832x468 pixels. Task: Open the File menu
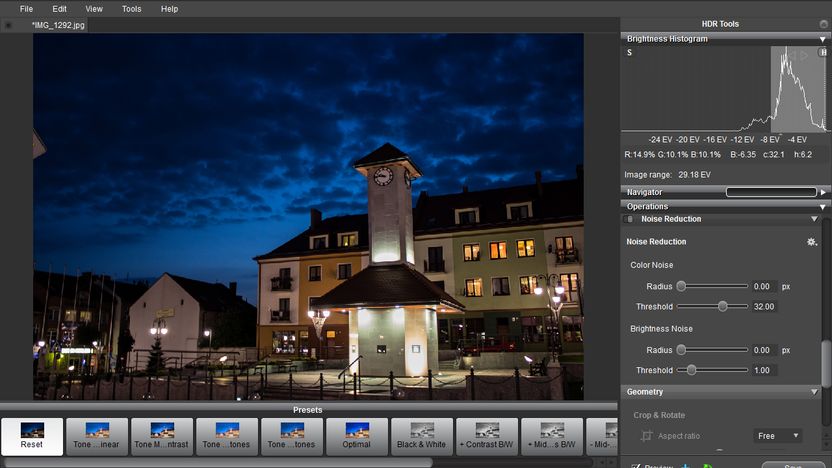click(26, 9)
